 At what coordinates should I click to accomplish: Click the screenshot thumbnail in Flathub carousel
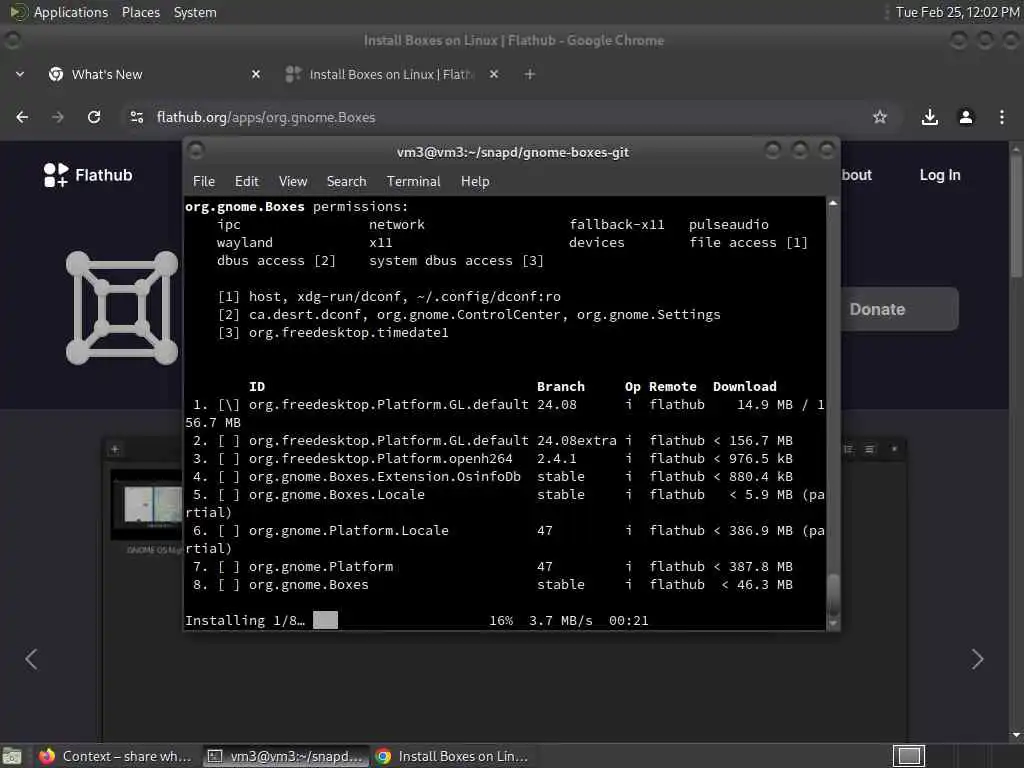(147, 504)
